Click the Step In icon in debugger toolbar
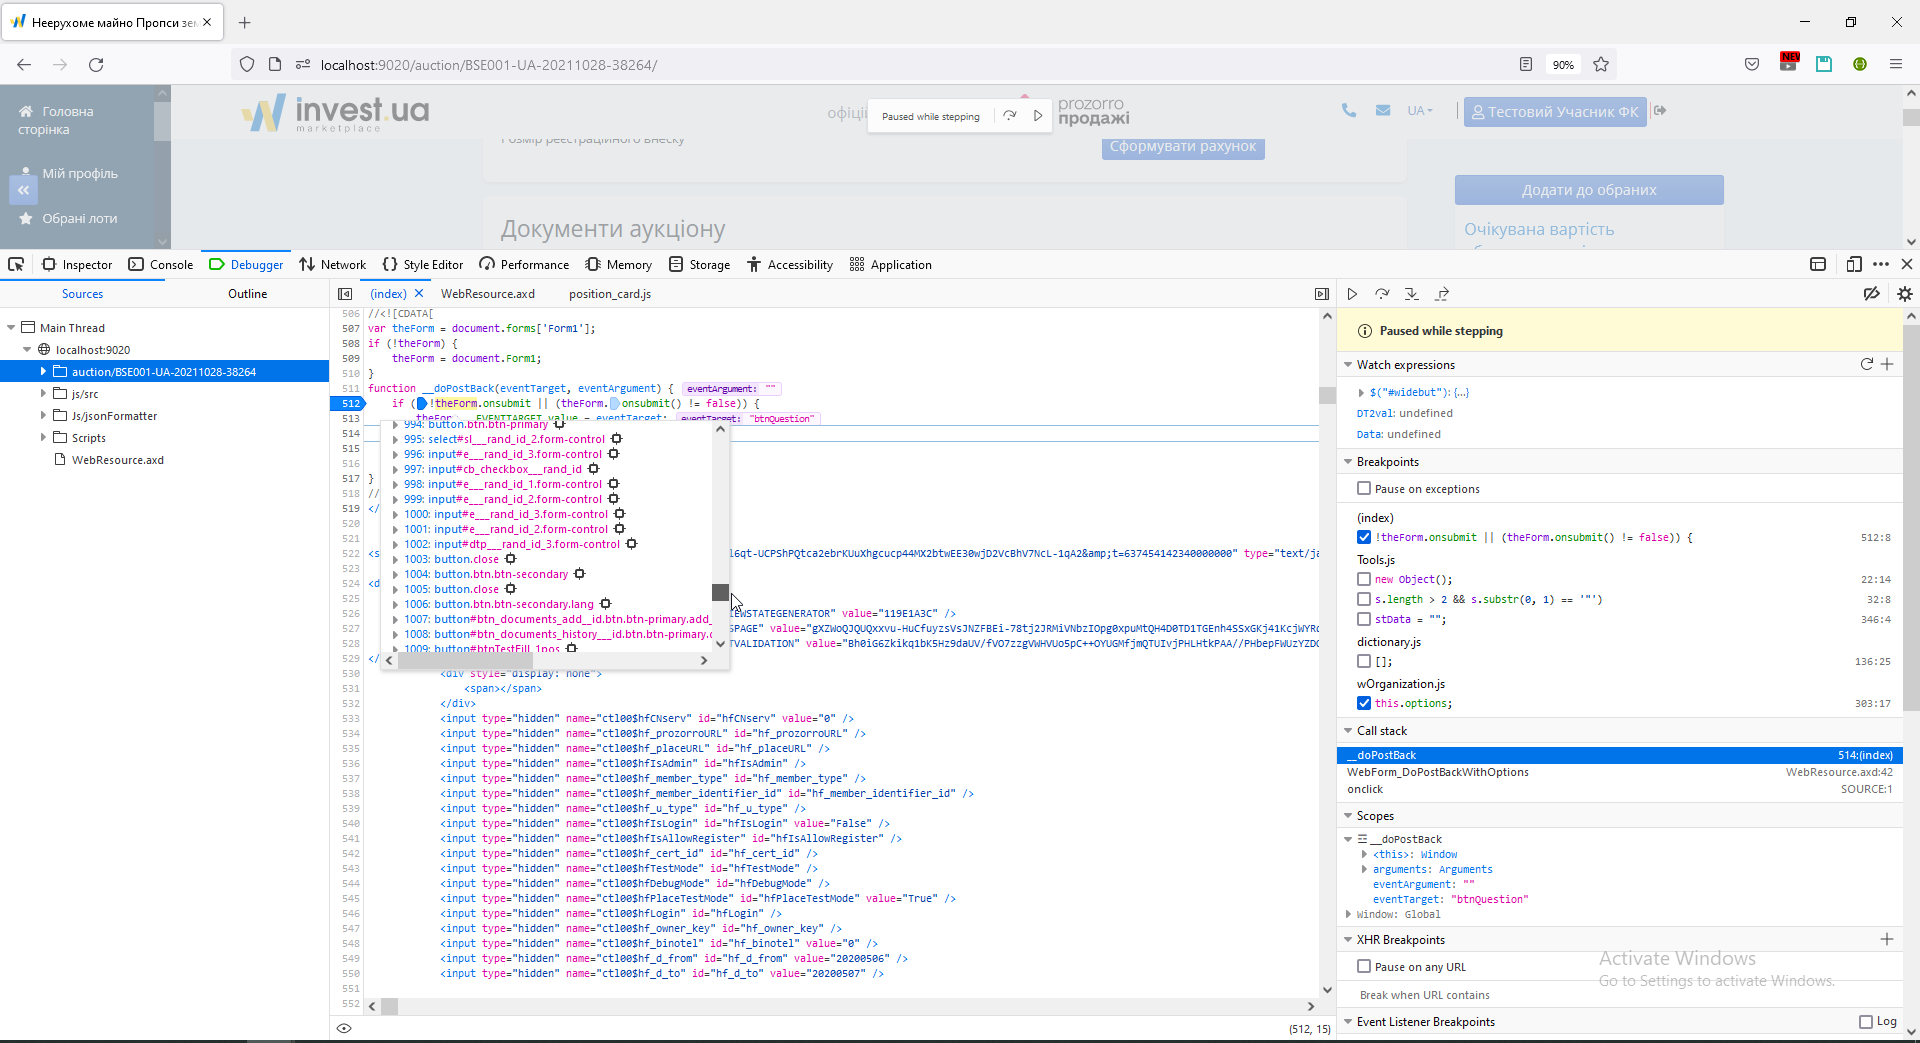The image size is (1920, 1043). (x=1411, y=294)
